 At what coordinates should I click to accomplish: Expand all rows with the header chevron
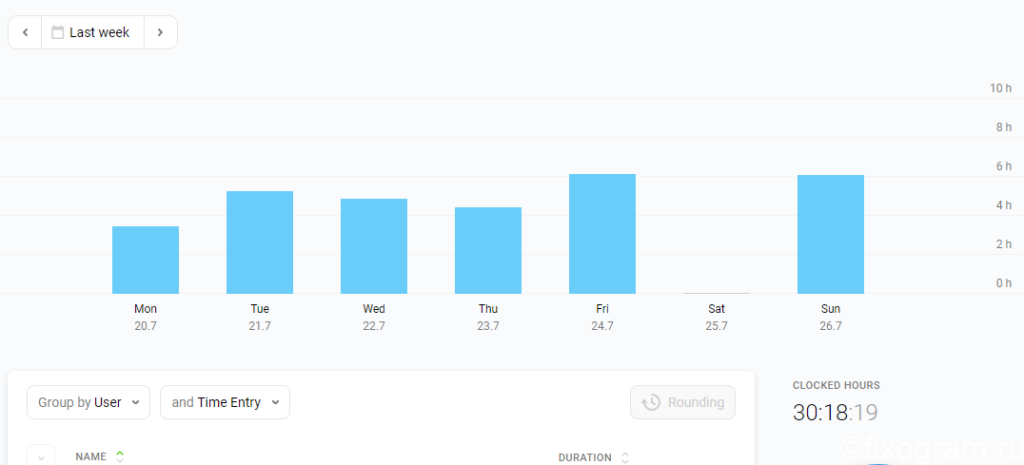[41, 457]
